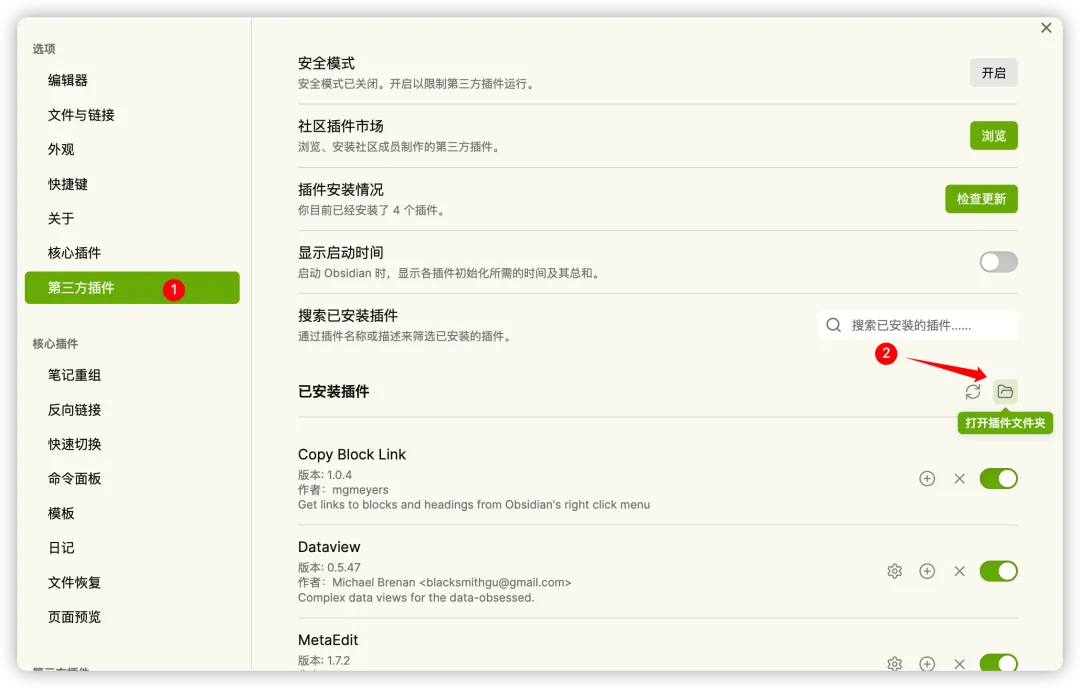Disable the Copy Block Link plugin
The image size is (1080, 688).
click(998, 479)
